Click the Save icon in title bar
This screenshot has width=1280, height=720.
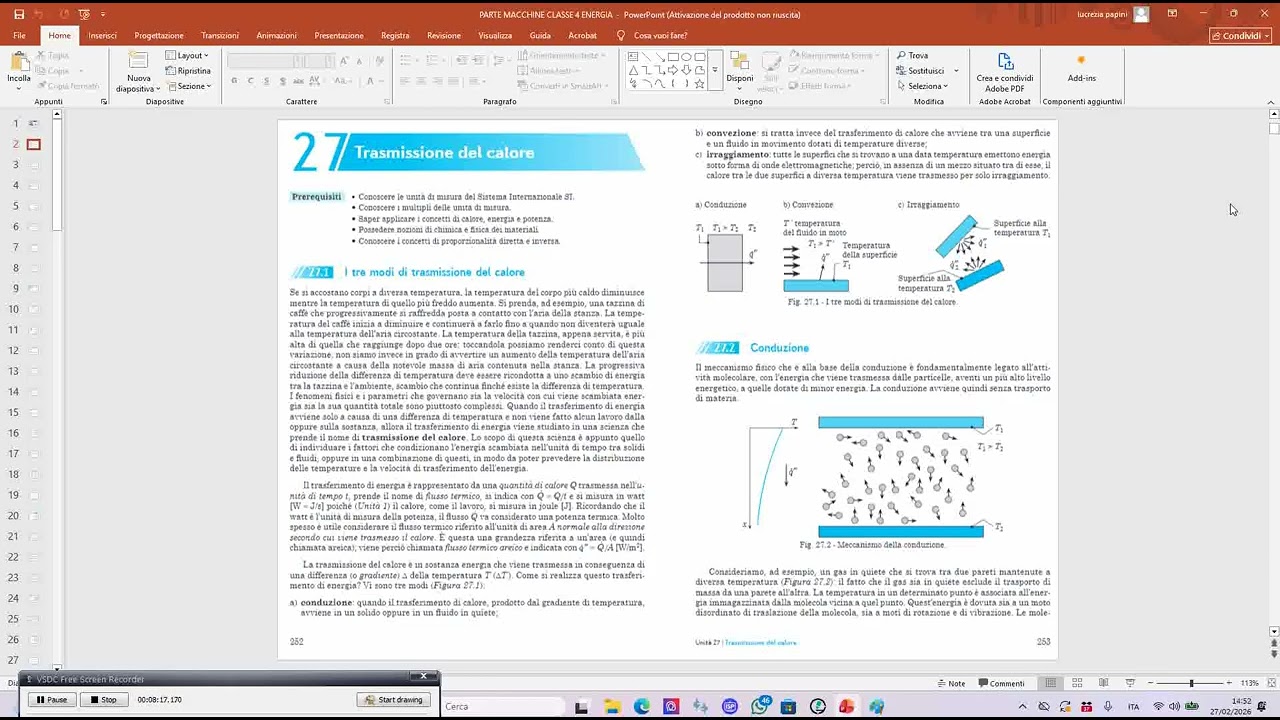coord(19,14)
